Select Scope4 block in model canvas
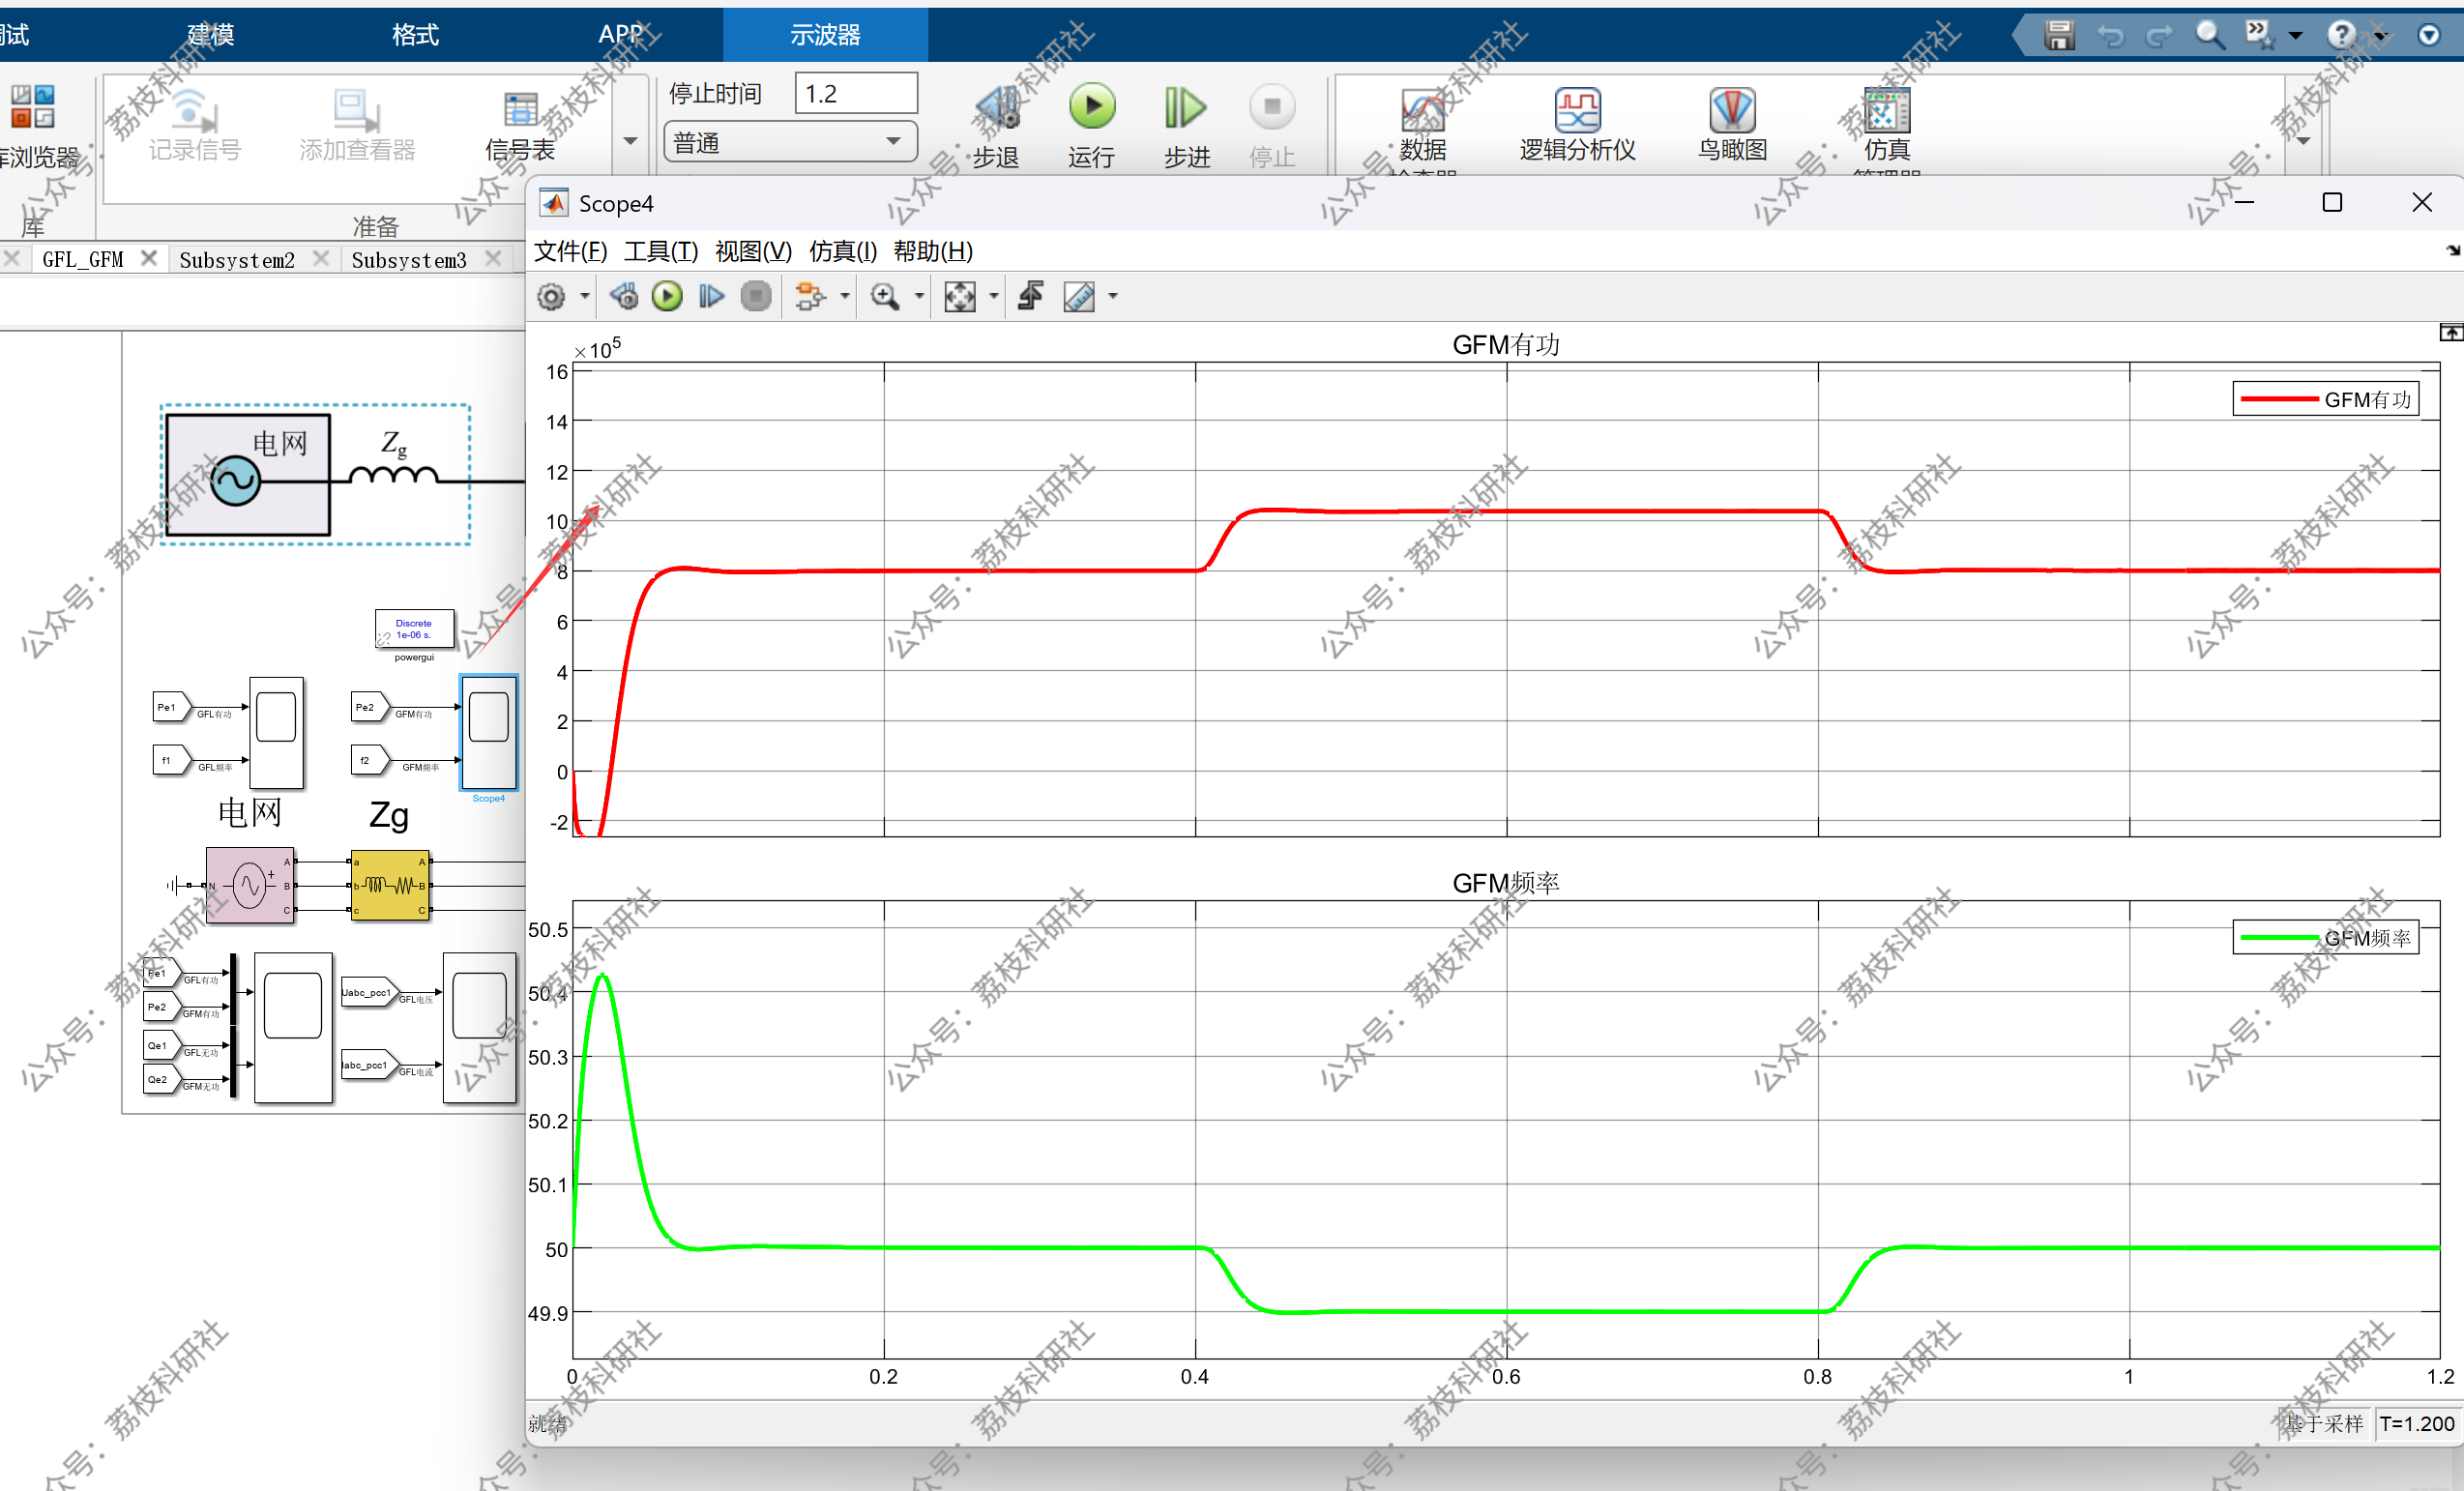The width and height of the screenshot is (2464, 1491). 489,732
